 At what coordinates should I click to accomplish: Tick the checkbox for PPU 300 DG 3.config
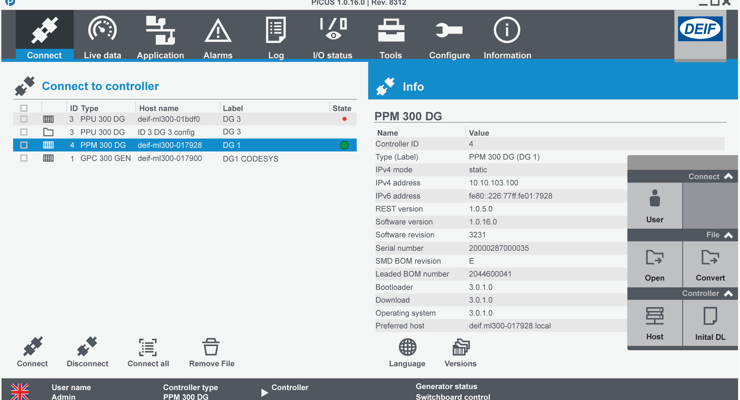point(24,132)
